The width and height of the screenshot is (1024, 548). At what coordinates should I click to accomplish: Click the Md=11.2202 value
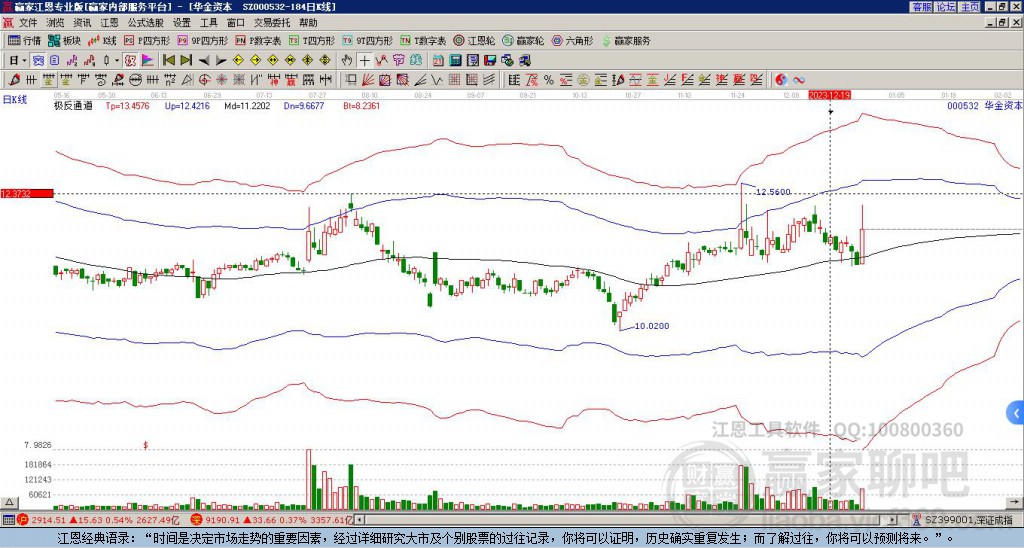tap(247, 105)
